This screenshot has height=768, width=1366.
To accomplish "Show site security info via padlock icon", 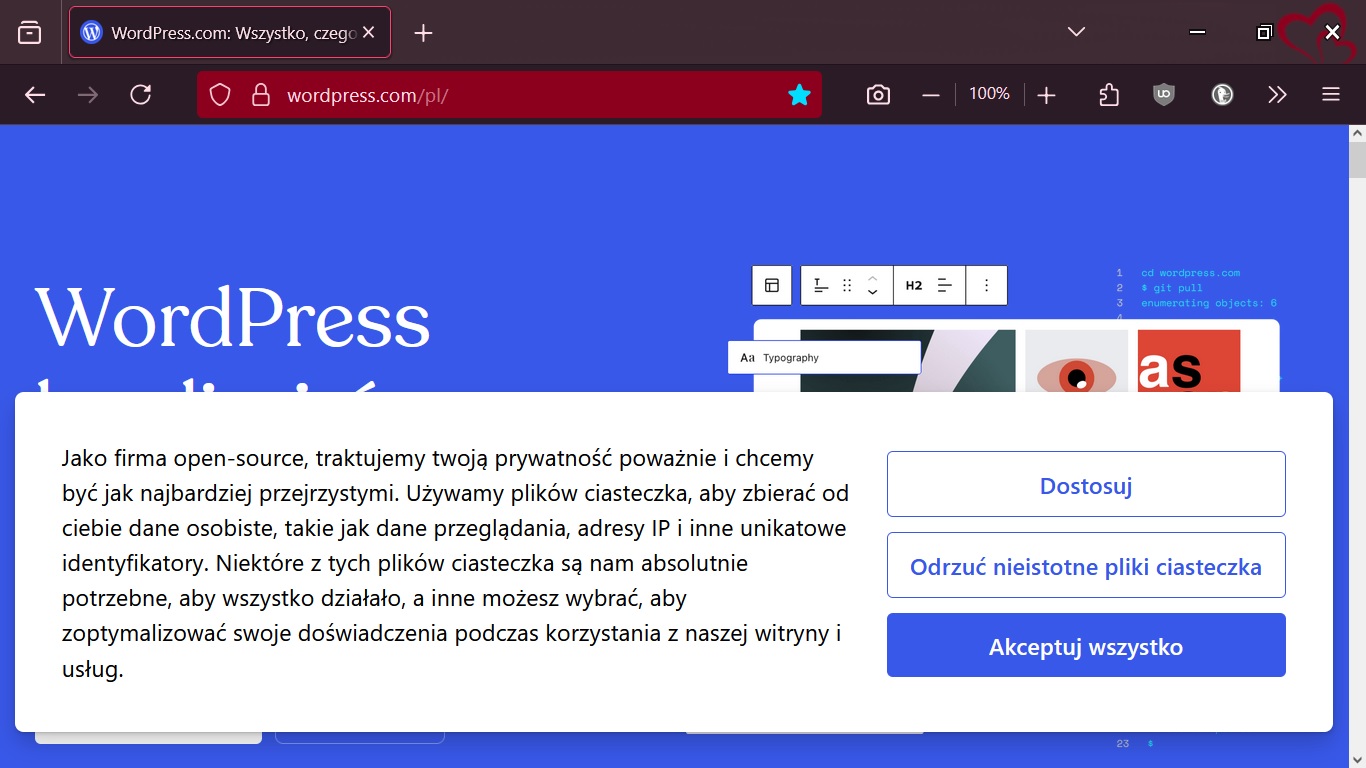I will 261,95.
